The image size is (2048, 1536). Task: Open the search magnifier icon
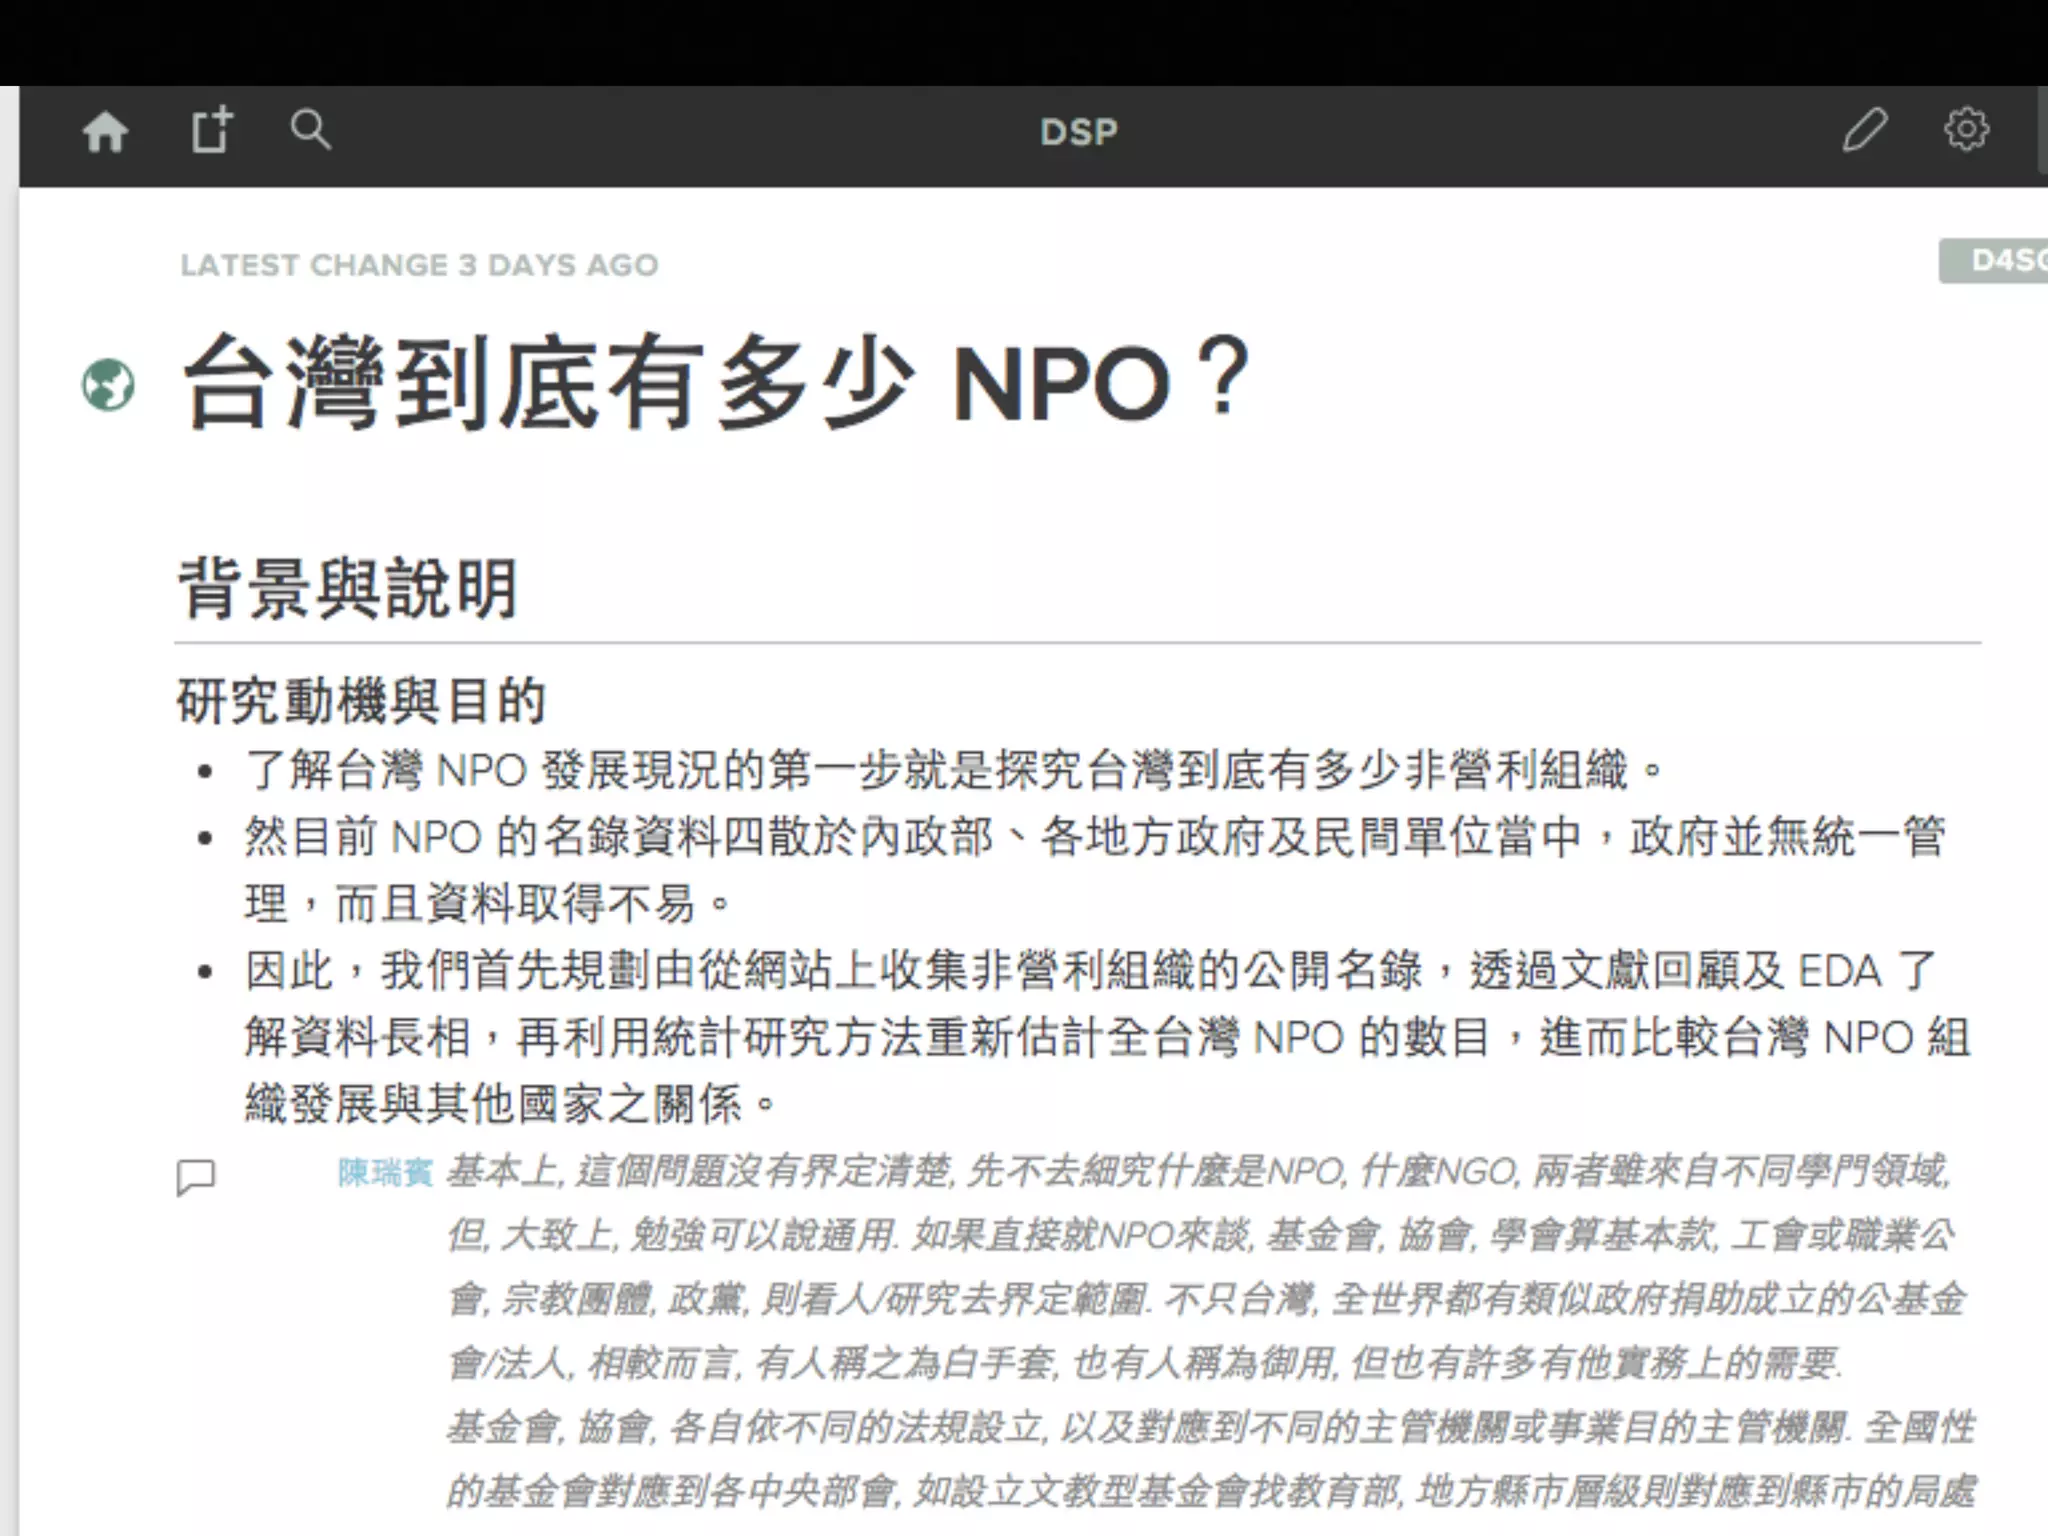click(x=310, y=130)
